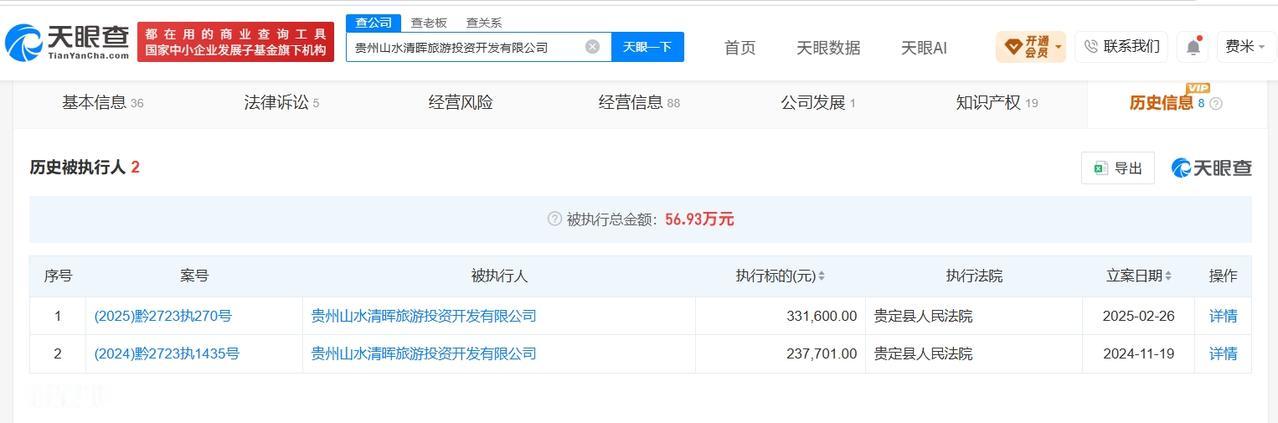Open the 公司发展 tab
The width and height of the screenshot is (1278, 423).
click(818, 102)
